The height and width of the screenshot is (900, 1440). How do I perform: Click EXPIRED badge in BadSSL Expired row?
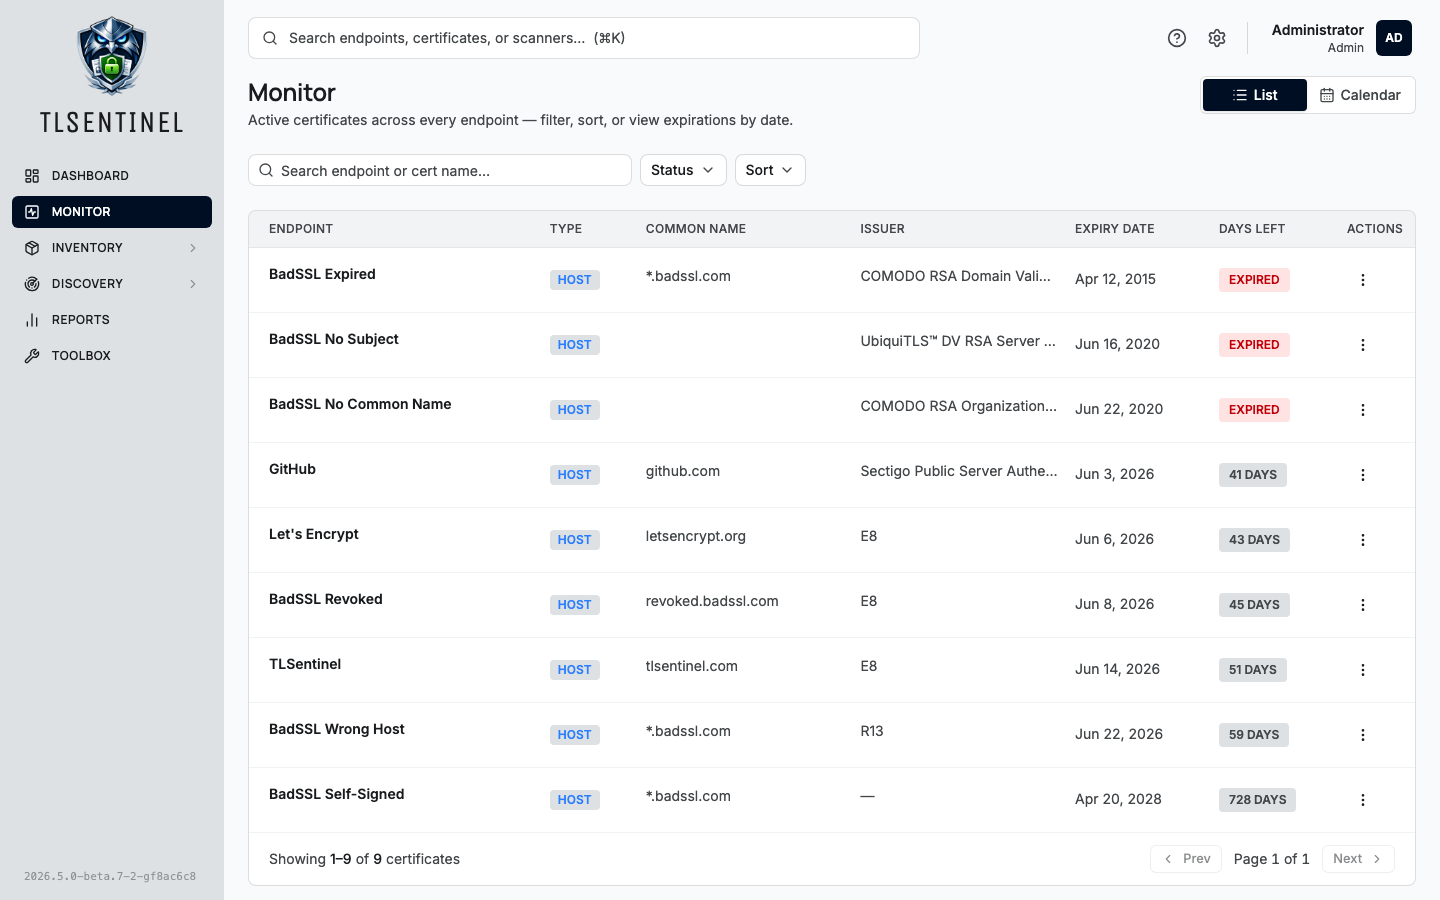(x=1254, y=280)
